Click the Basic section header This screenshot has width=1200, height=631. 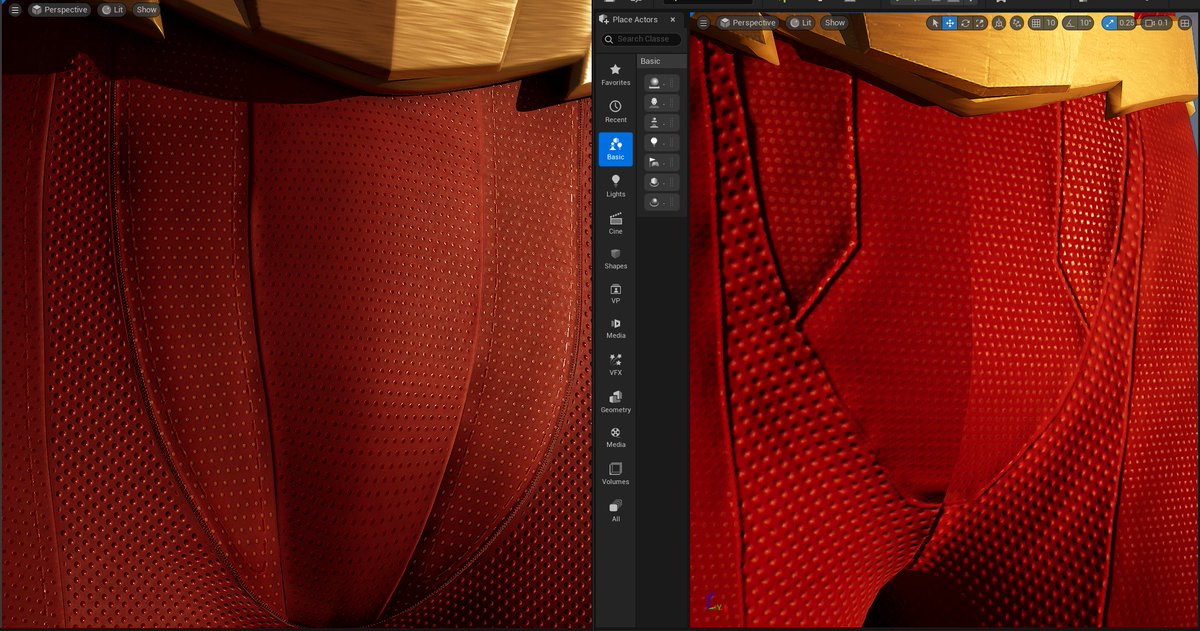click(x=662, y=61)
